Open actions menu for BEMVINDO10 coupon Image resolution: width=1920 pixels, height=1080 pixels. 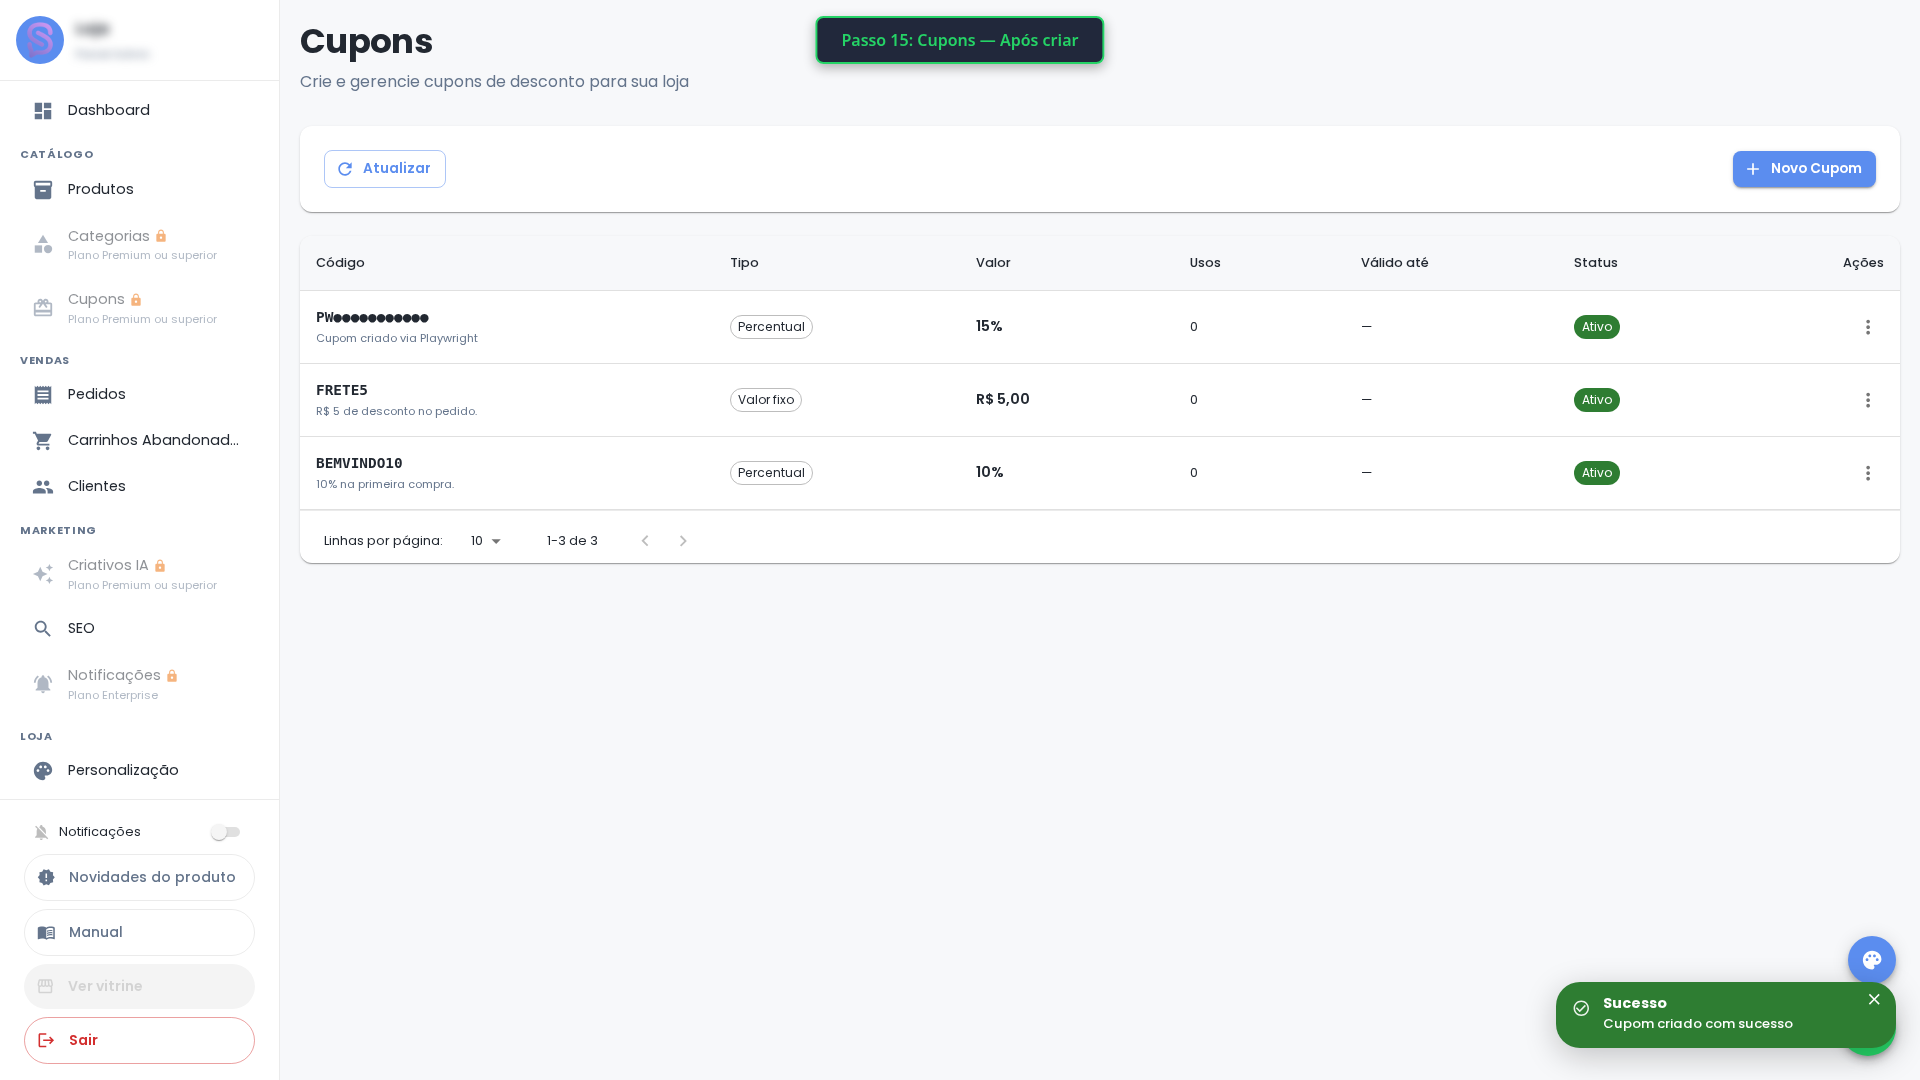(1868, 473)
